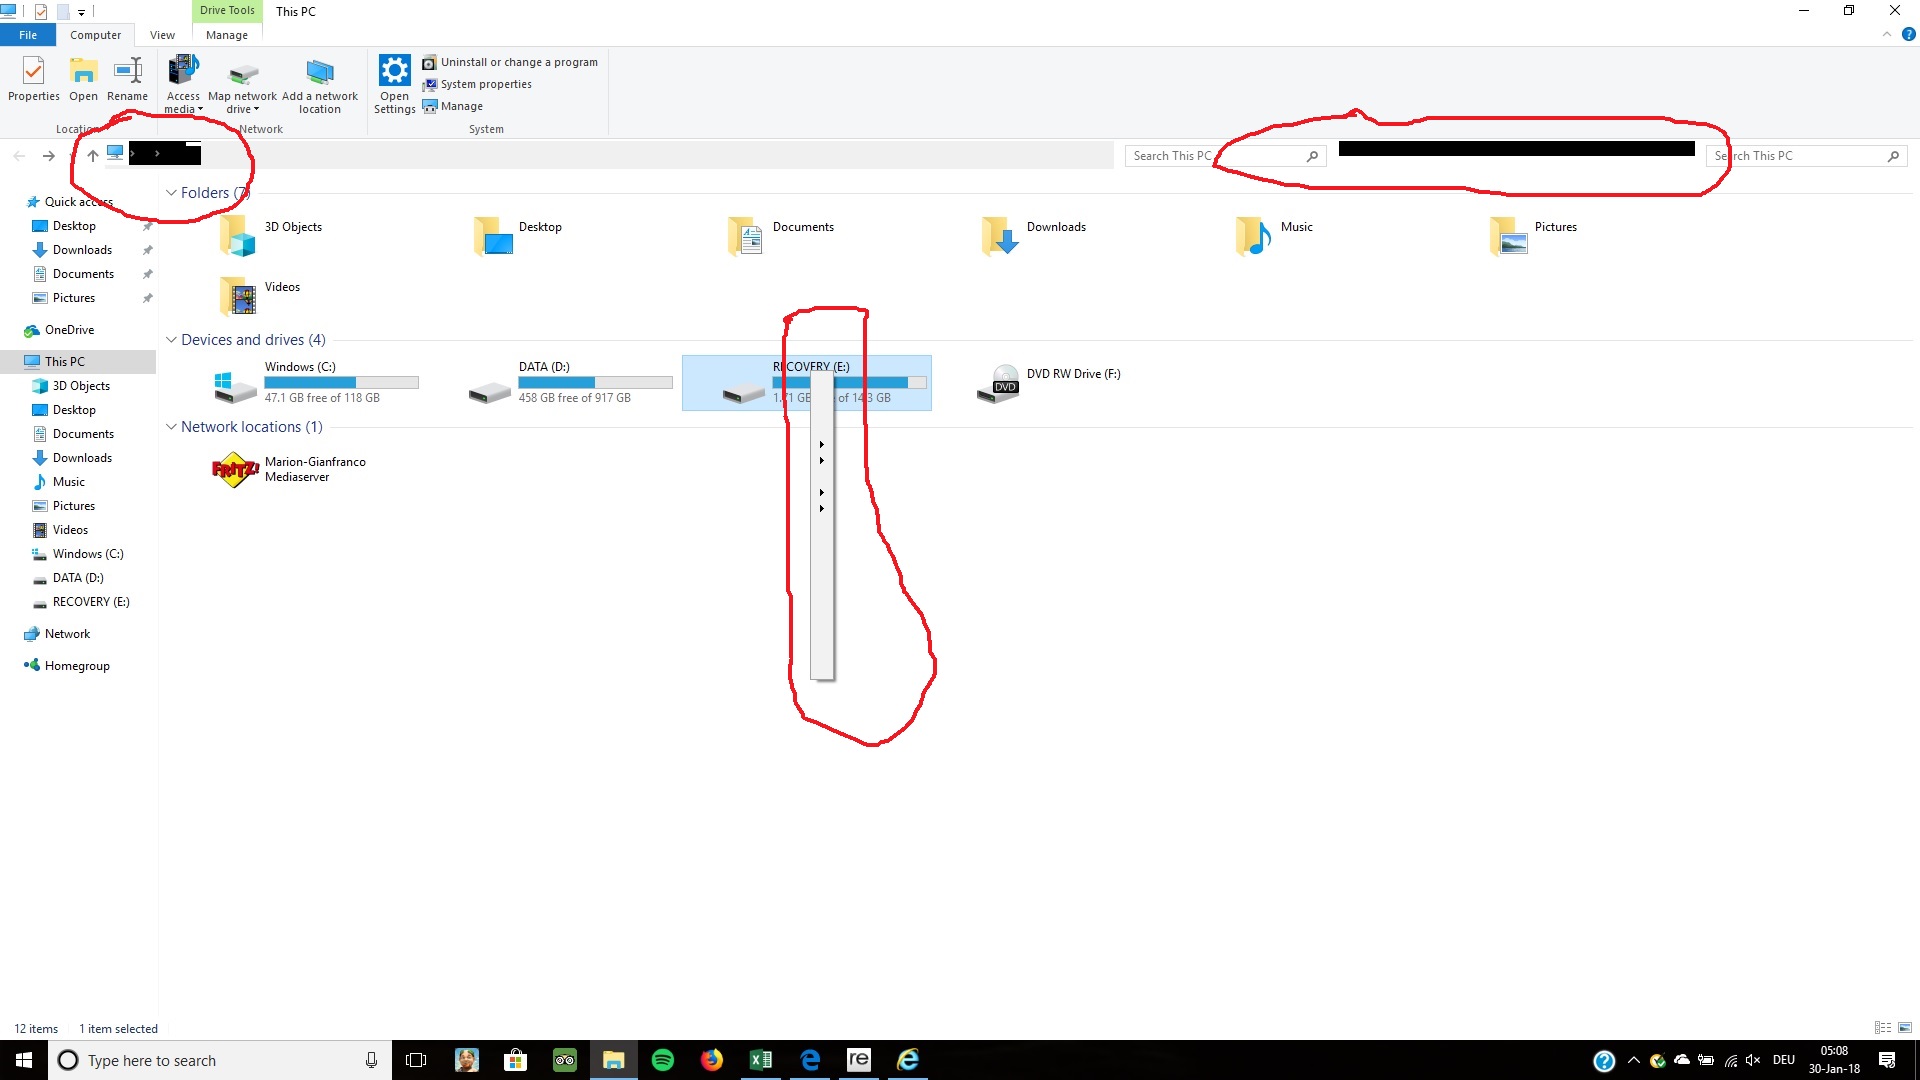Open the Help question mark icon
Image resolution: width=1920 pixels, height=1080 pixels.
click(1908, 35)
